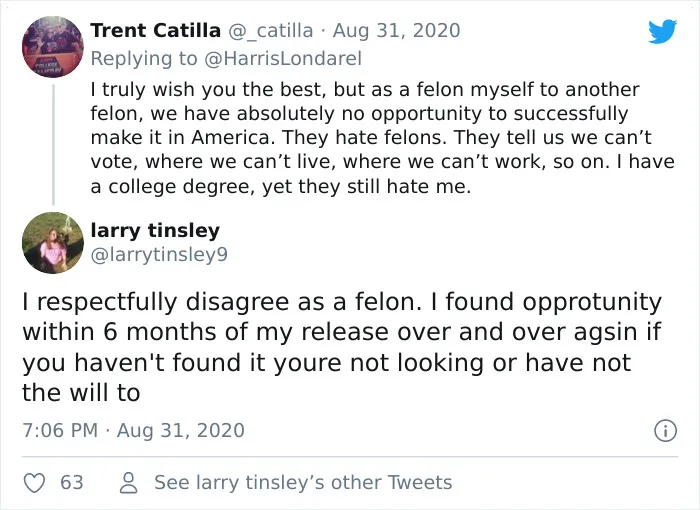The width and height of the screenshot is (700, 510).
Task: Open Trent Catilla's reply text
Action: pos(382,138)
